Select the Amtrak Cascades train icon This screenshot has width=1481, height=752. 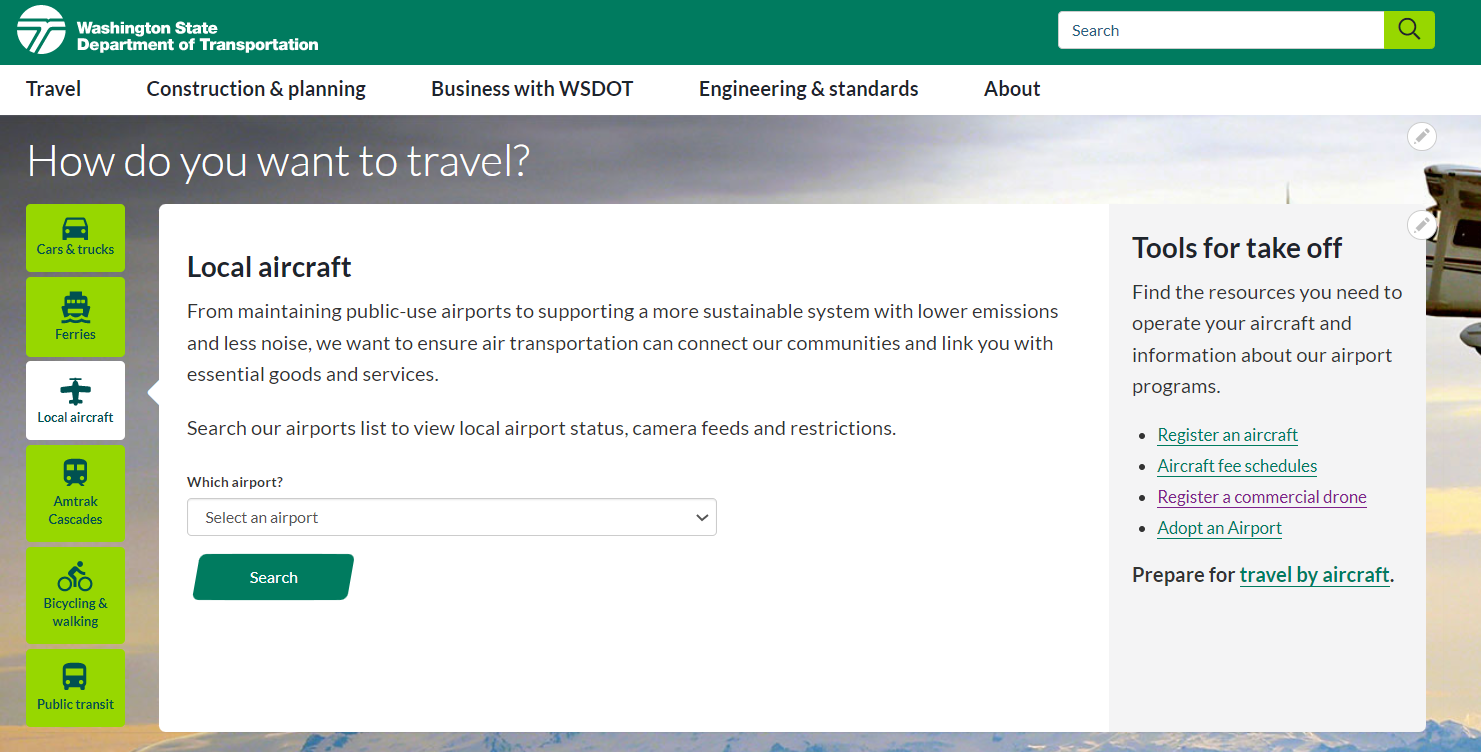click(x=75, y=472)
